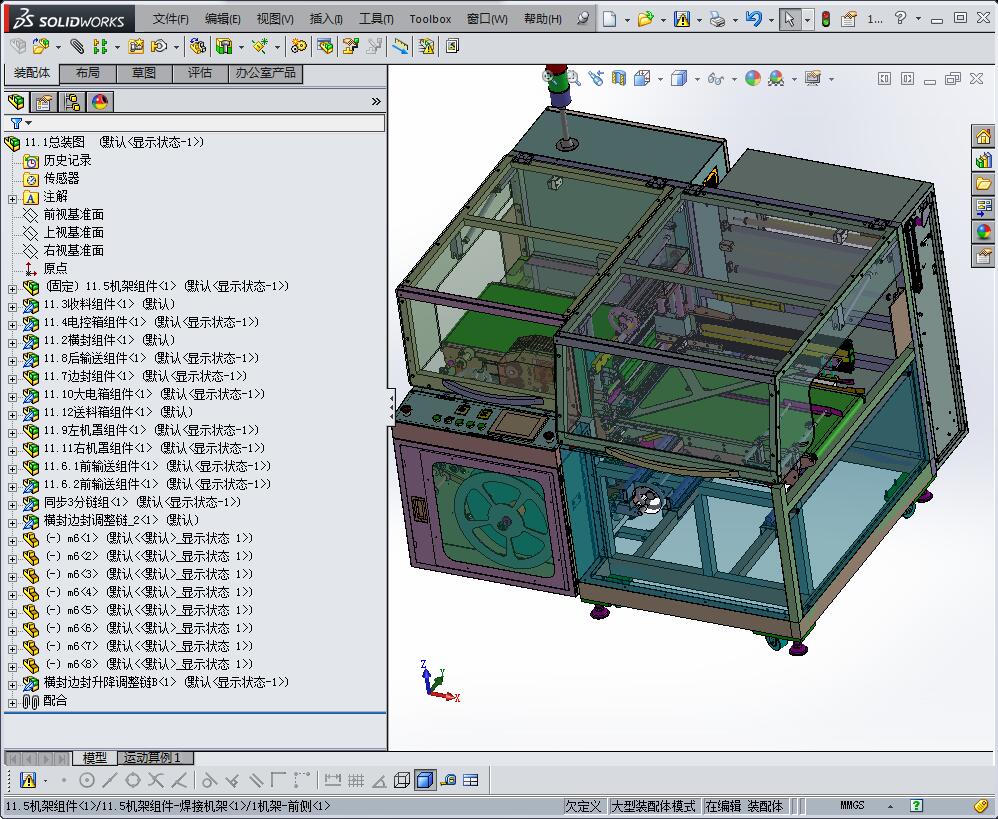Viewport: 998px width, 819px height.
Task: Click the Reference Geometry icon
Action: (x=259, y=46)
